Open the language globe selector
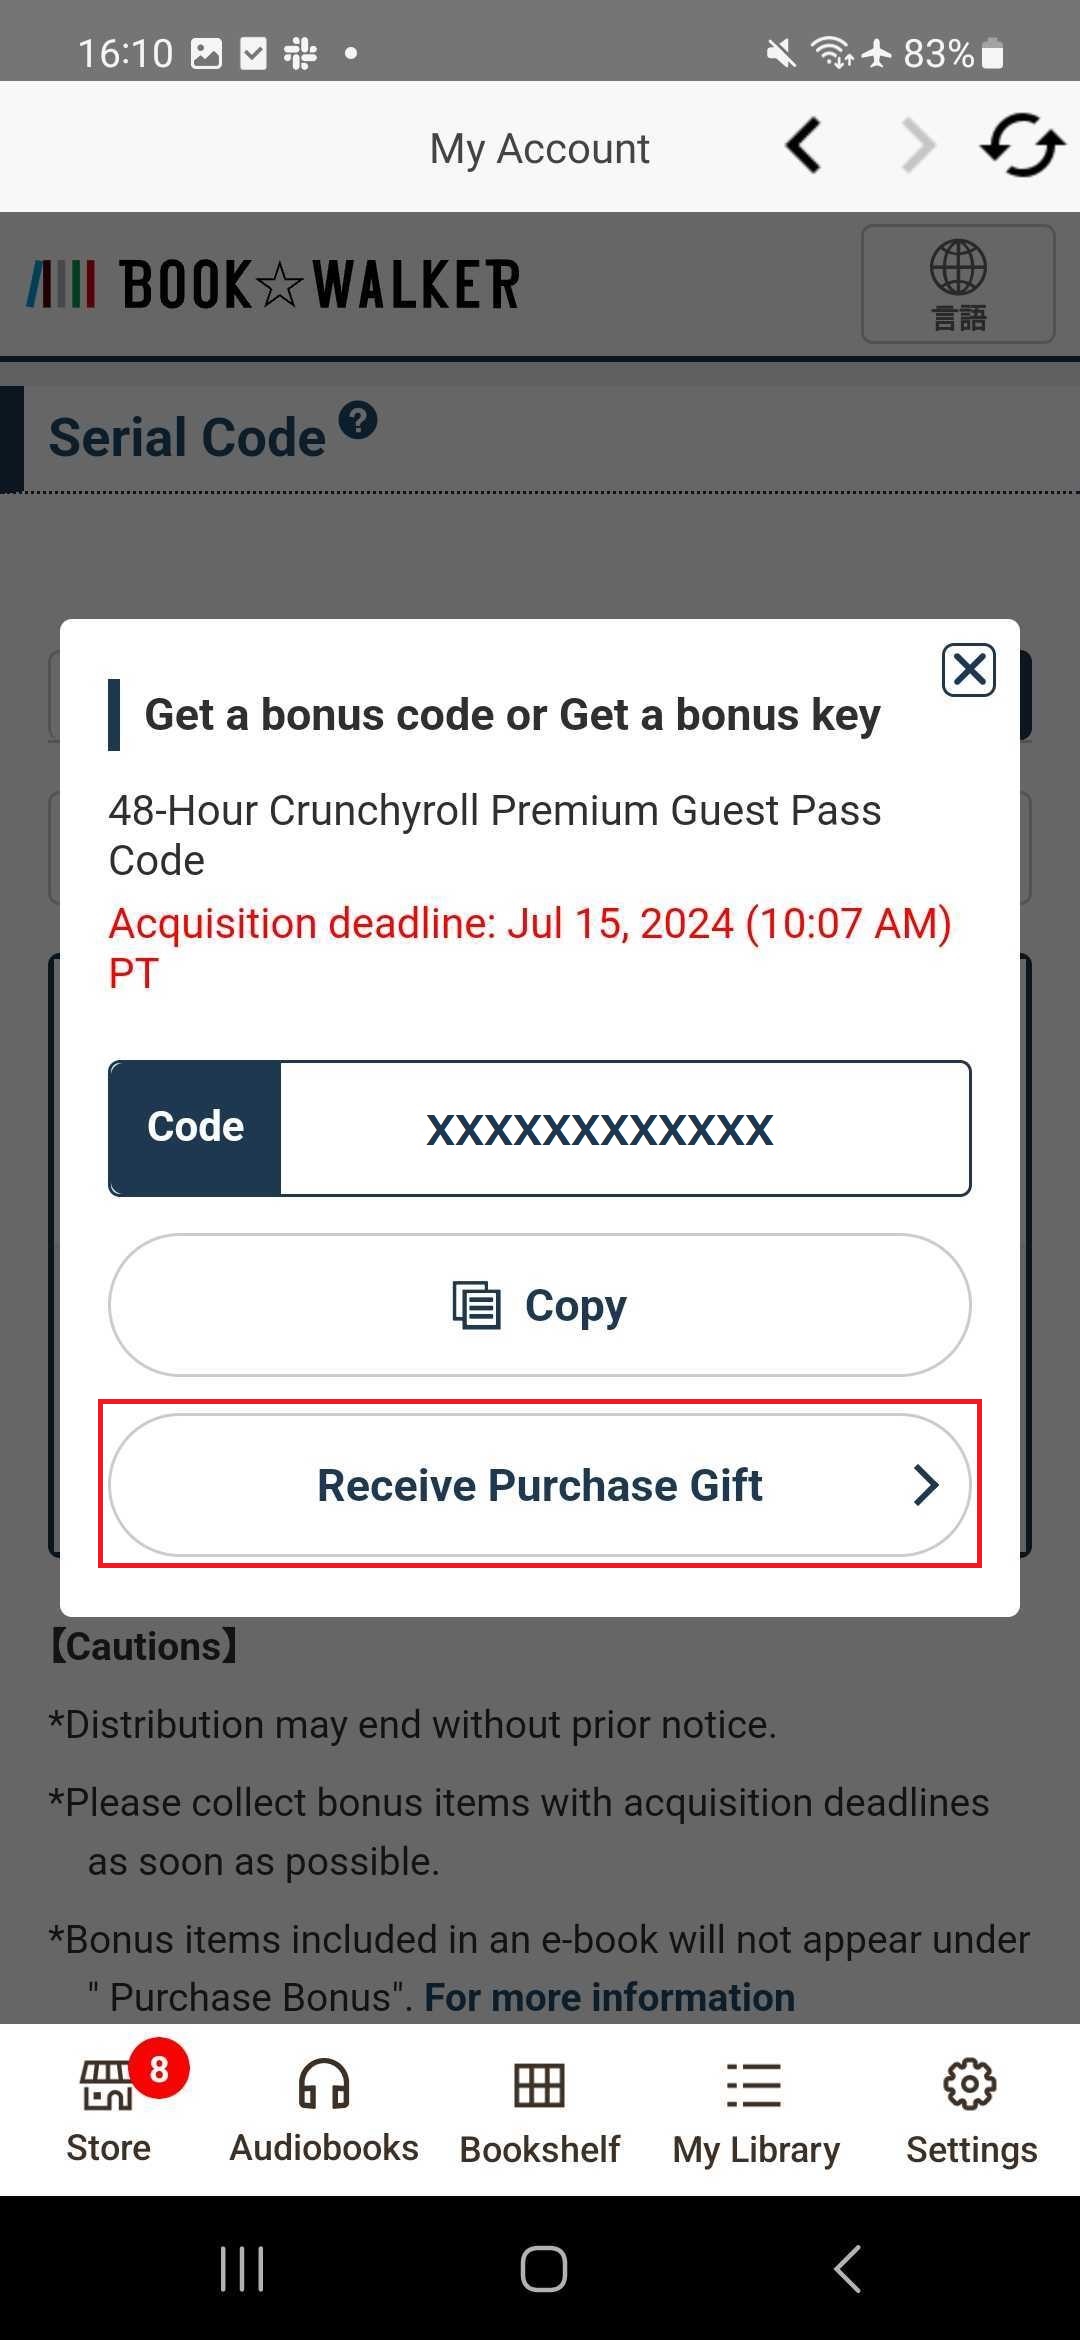This screenshot has width=1080, height=2340. [958, 284]
